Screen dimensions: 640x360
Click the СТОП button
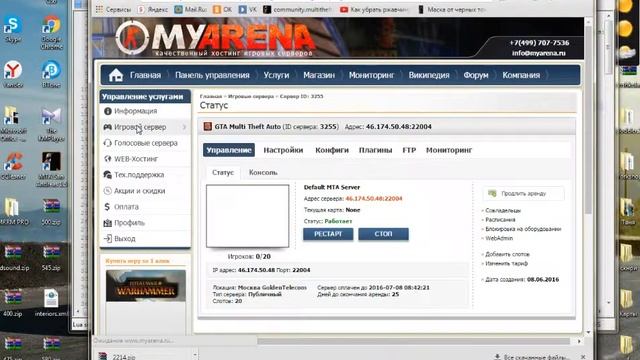[x=383, y=234]
